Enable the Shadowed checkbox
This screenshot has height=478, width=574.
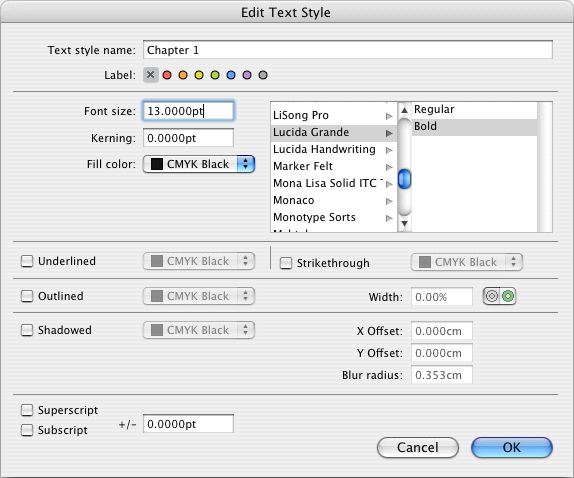[x=27, y=330]
